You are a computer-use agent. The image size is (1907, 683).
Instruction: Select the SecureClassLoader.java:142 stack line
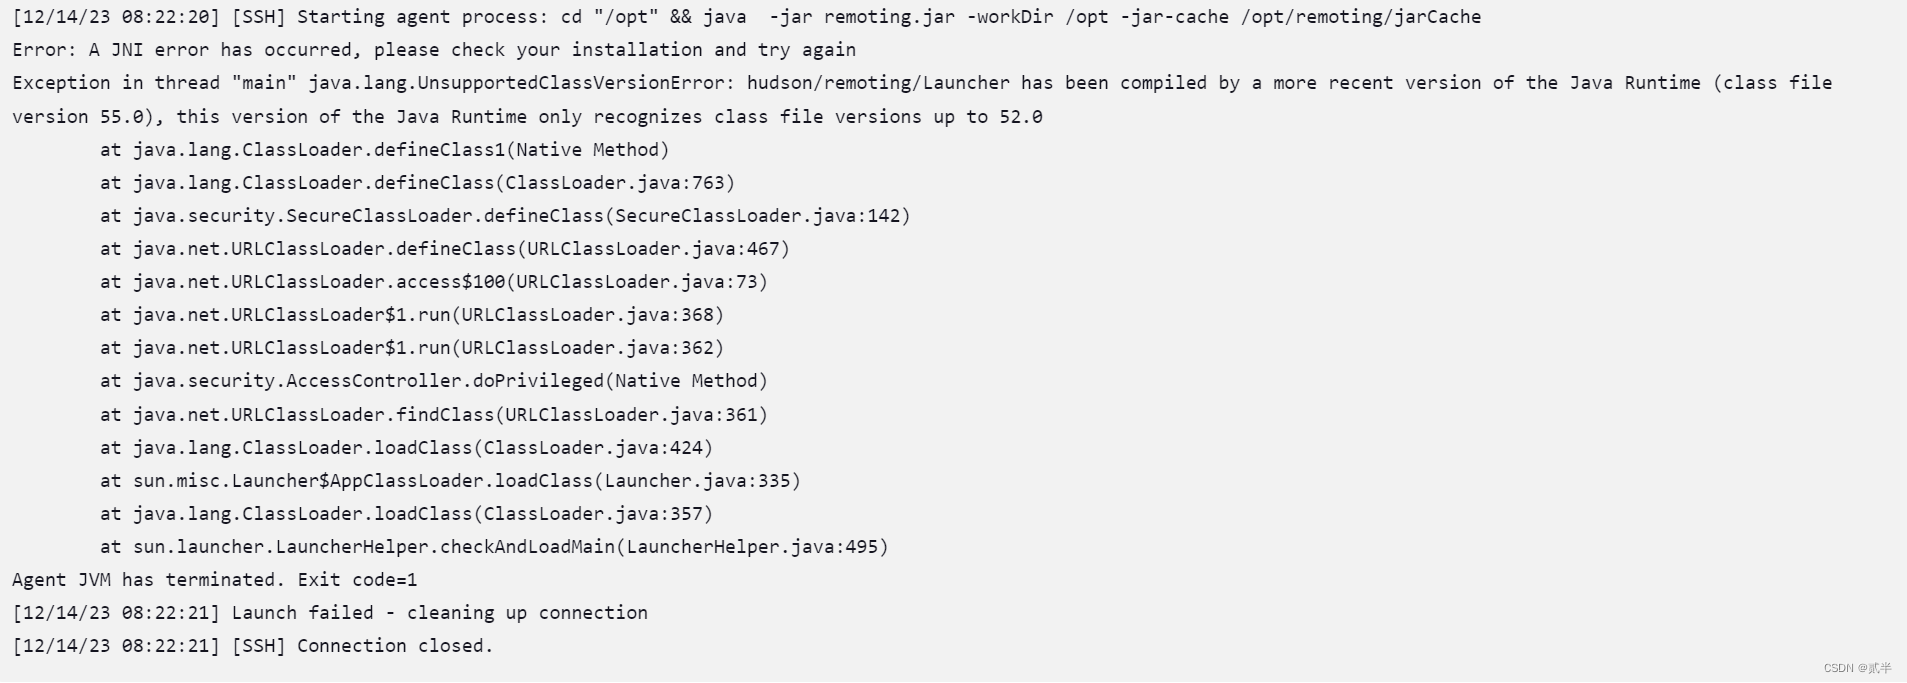tap(505, 216)
